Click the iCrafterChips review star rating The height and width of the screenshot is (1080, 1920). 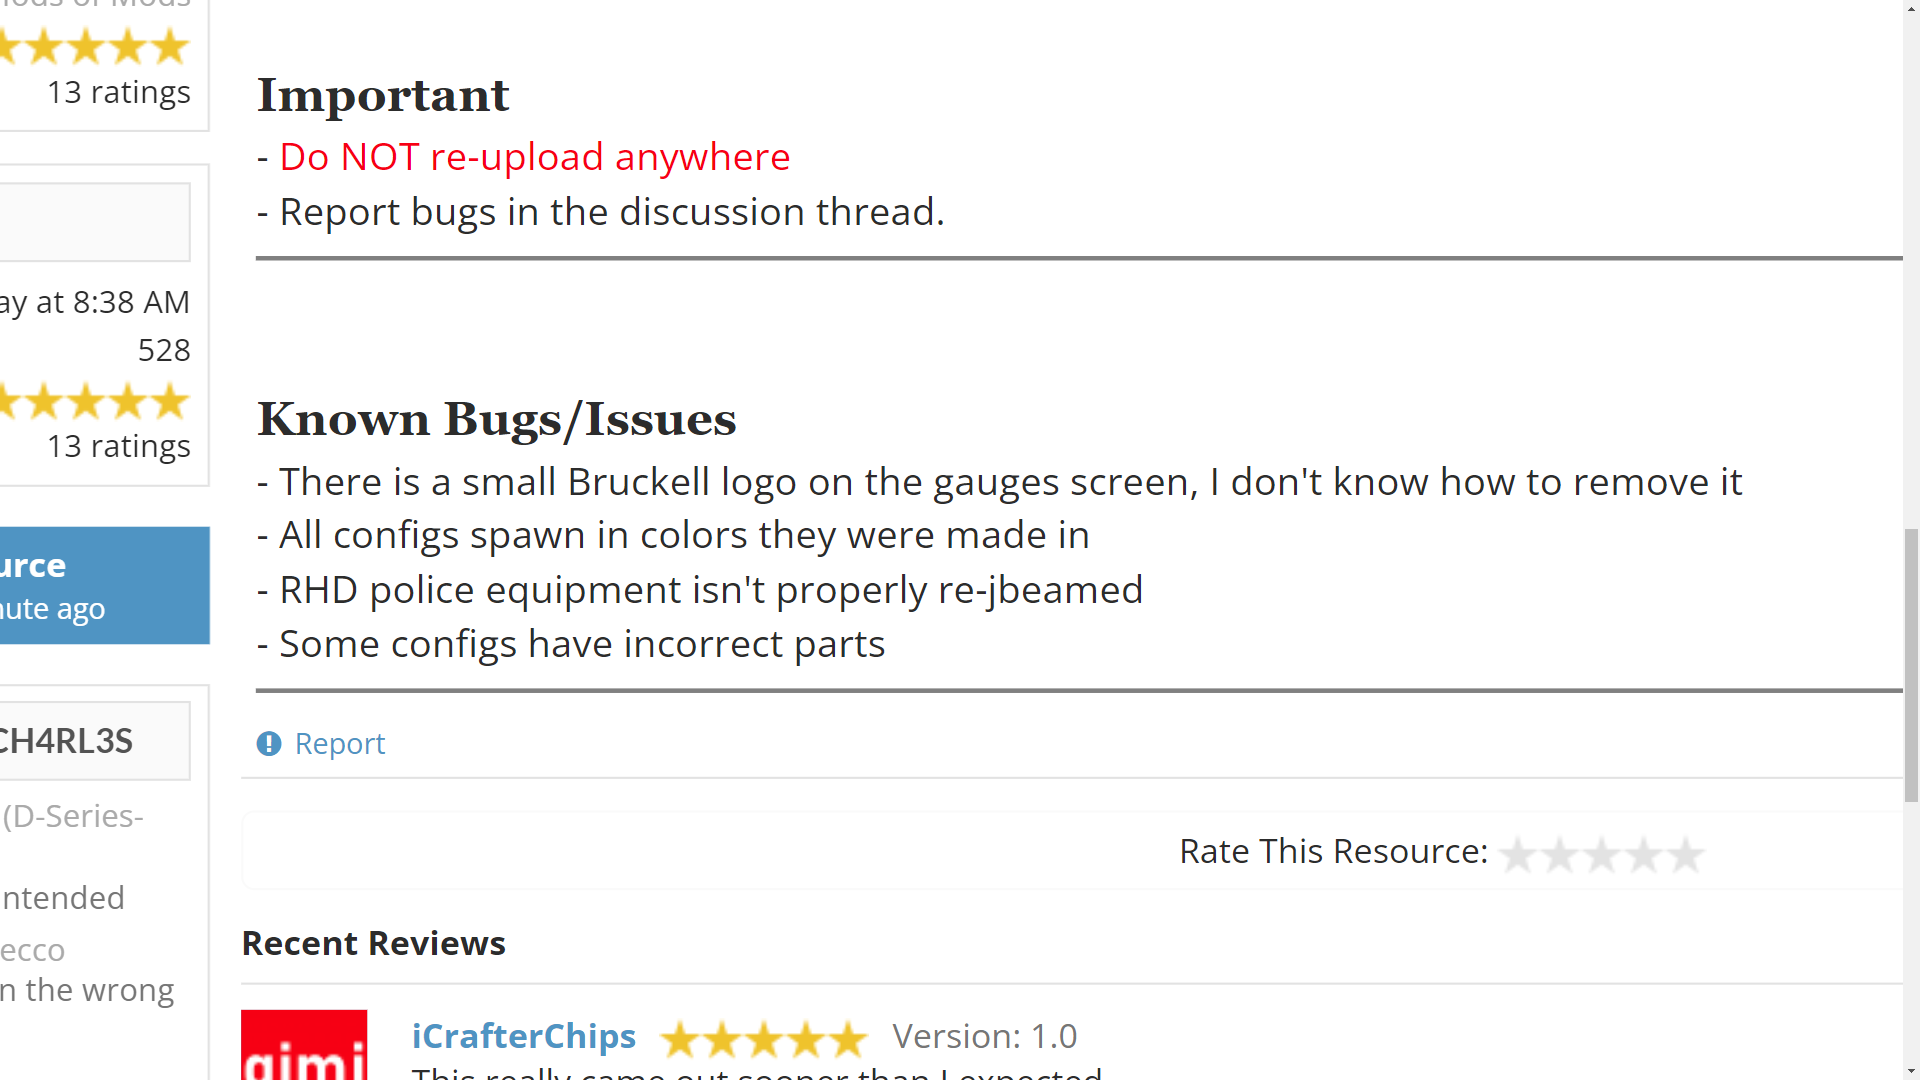[x=764, y=1039]
